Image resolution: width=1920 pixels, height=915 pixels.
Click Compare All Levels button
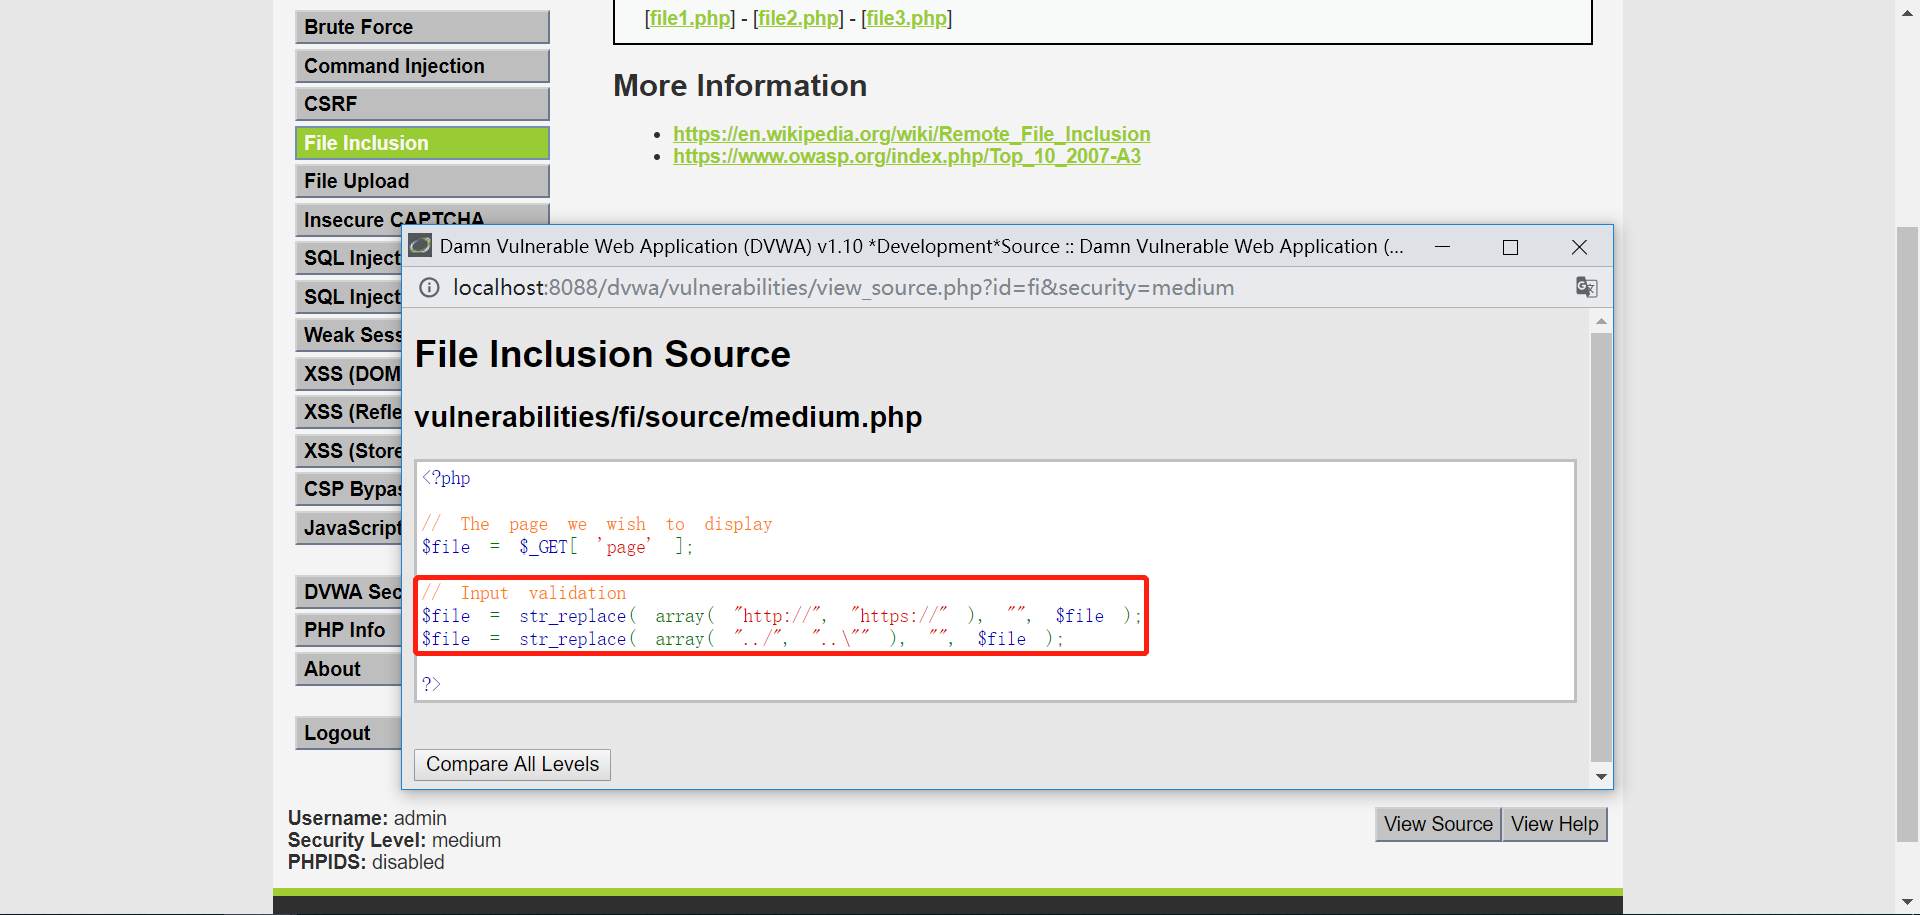pos(512,764)
